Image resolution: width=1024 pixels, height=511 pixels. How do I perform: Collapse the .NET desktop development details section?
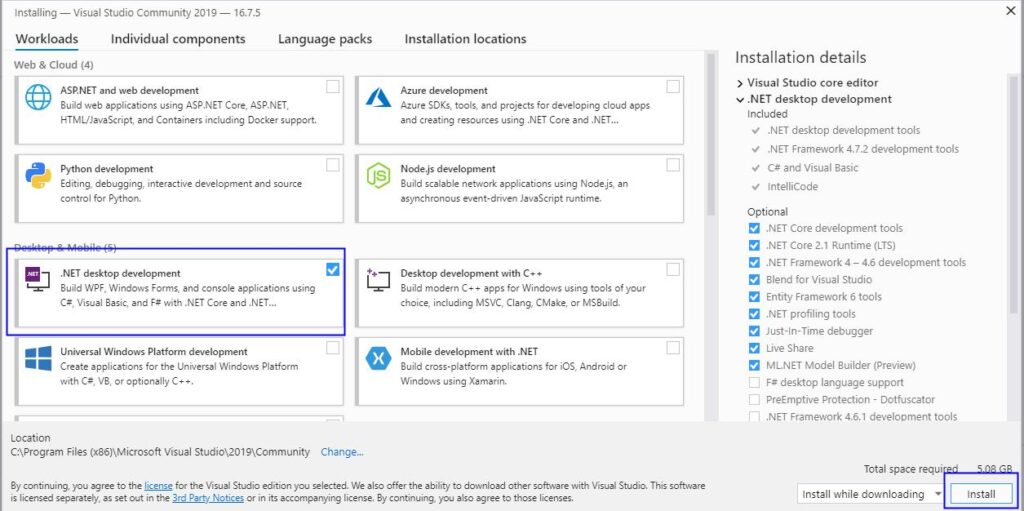coord(740,99)
